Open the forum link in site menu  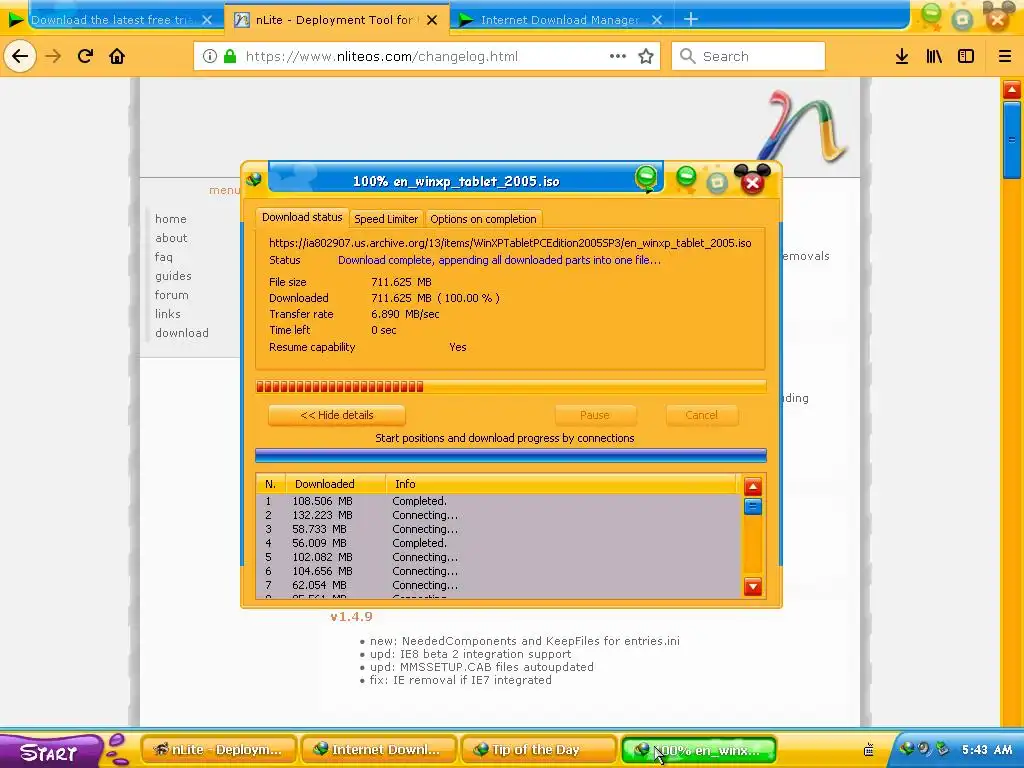[x=171, y=295]
